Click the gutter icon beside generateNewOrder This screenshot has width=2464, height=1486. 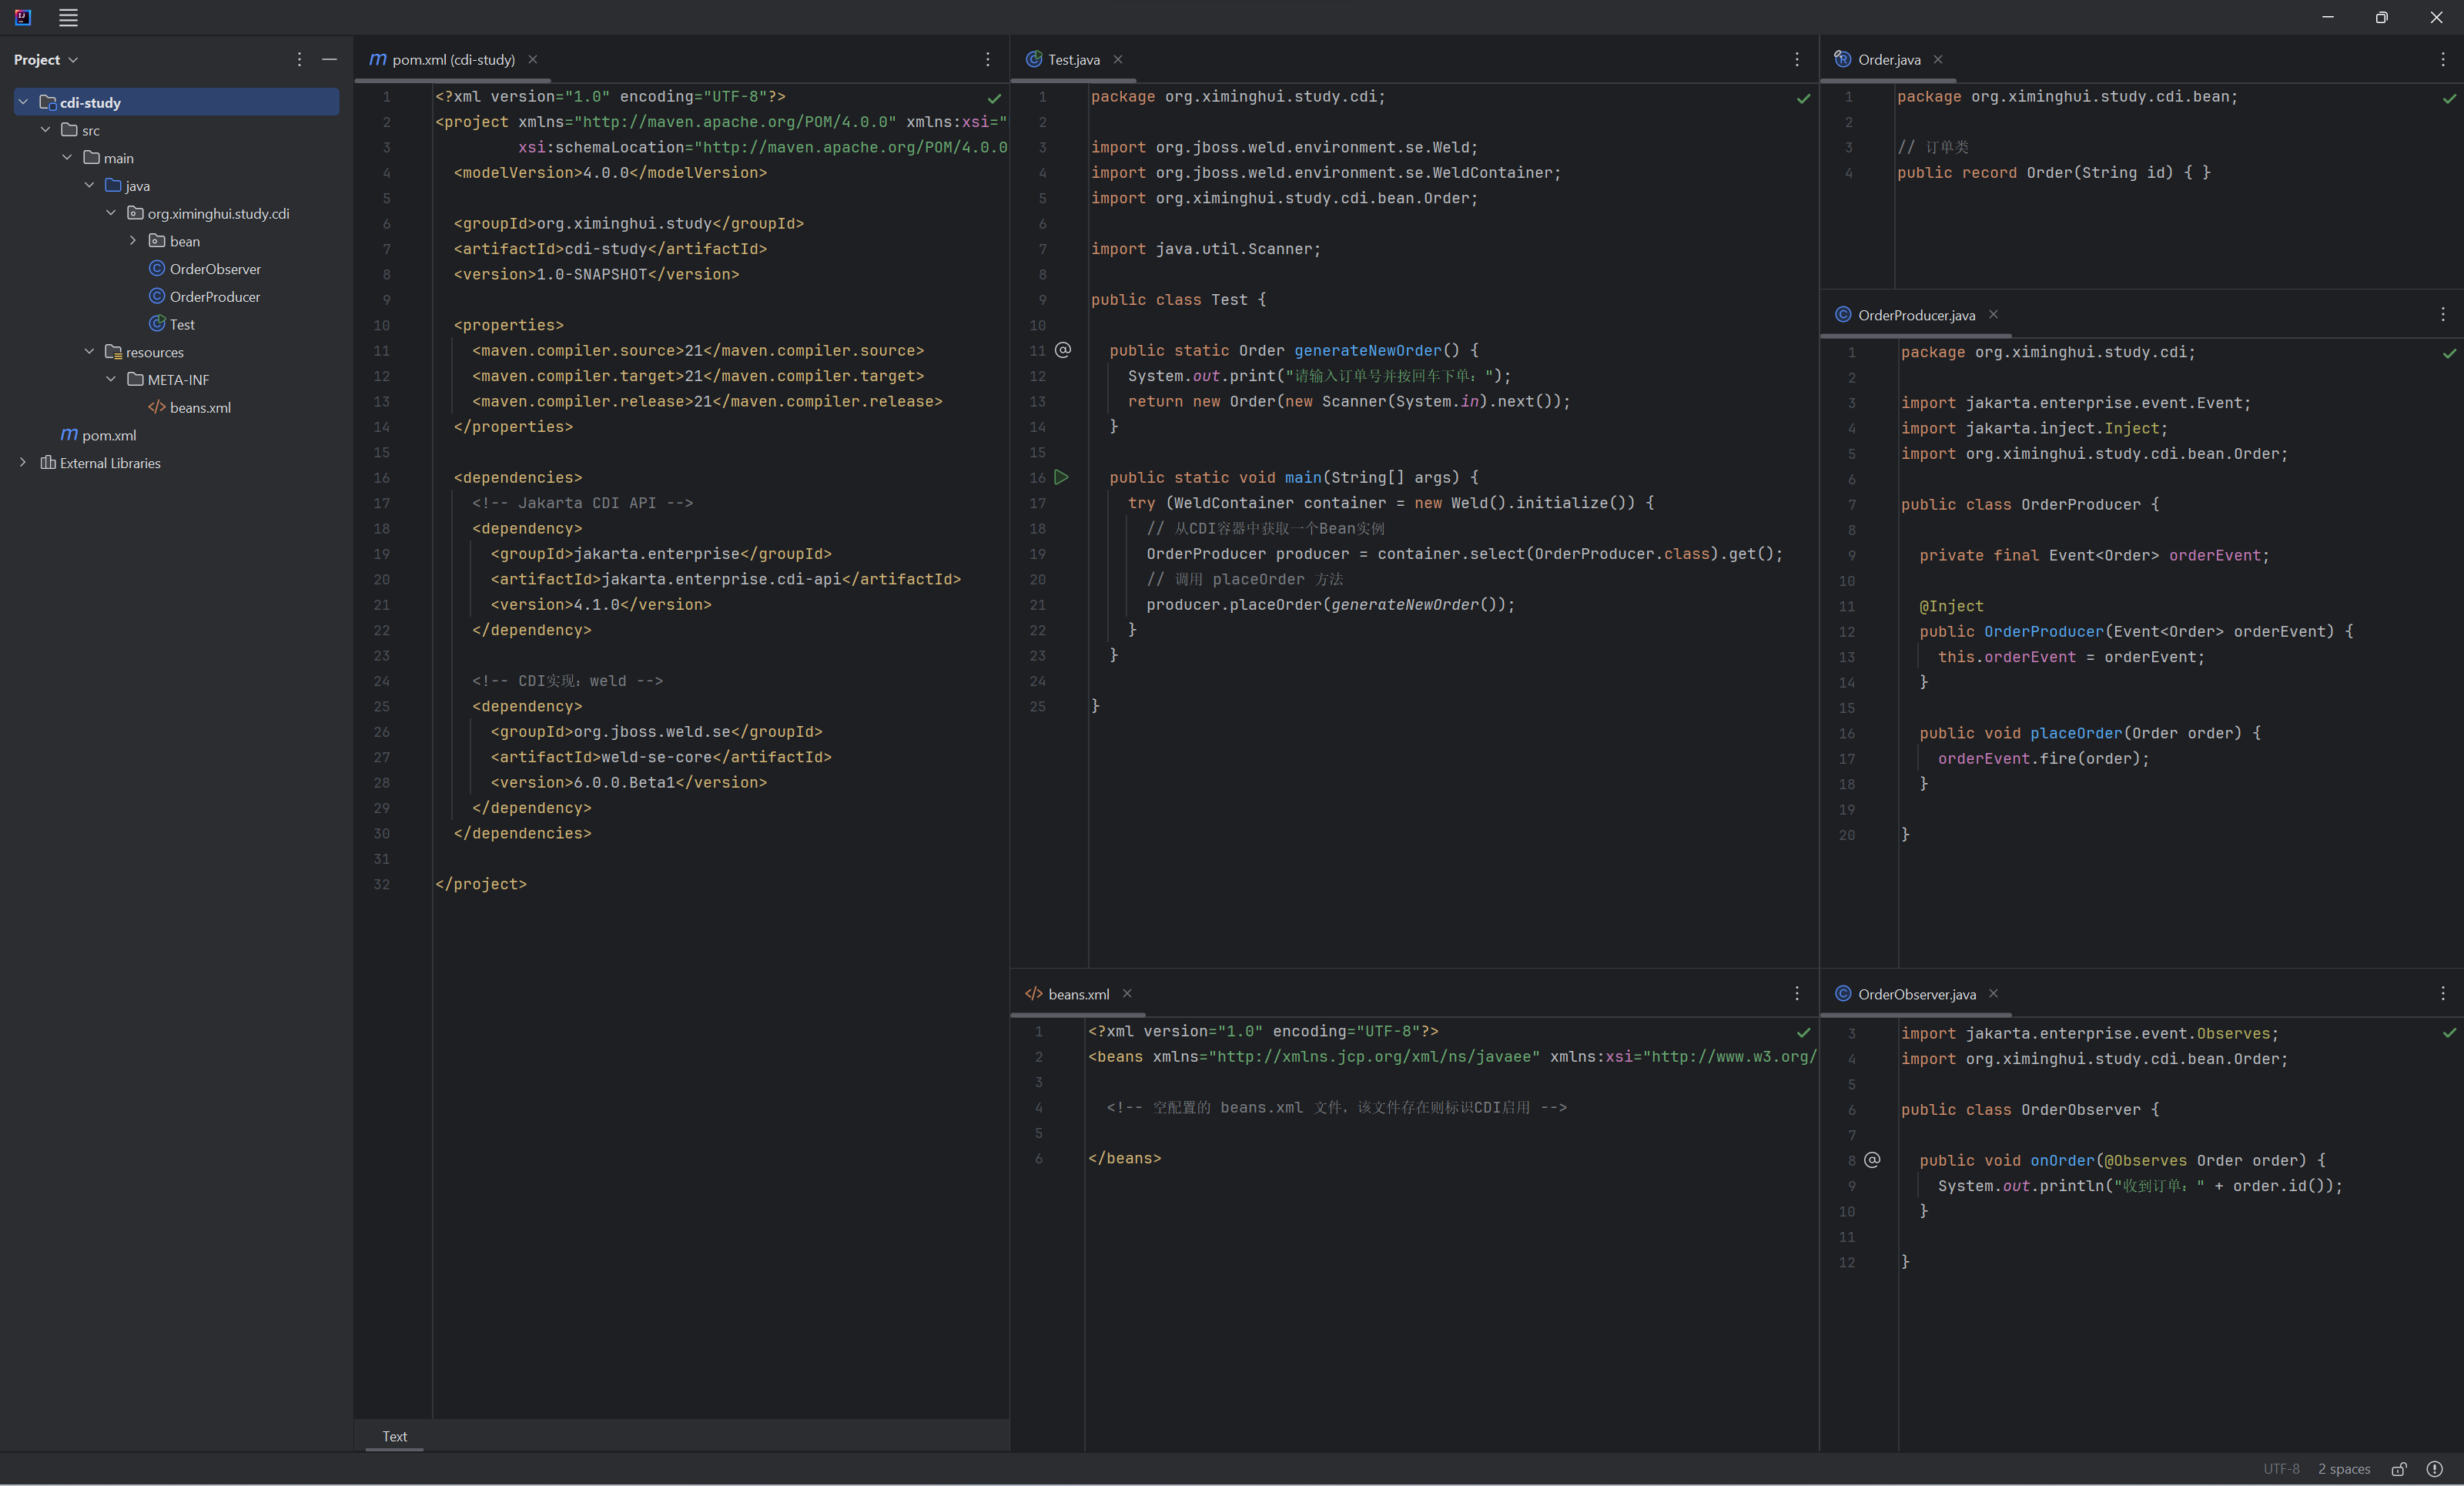click(1063, 350)
